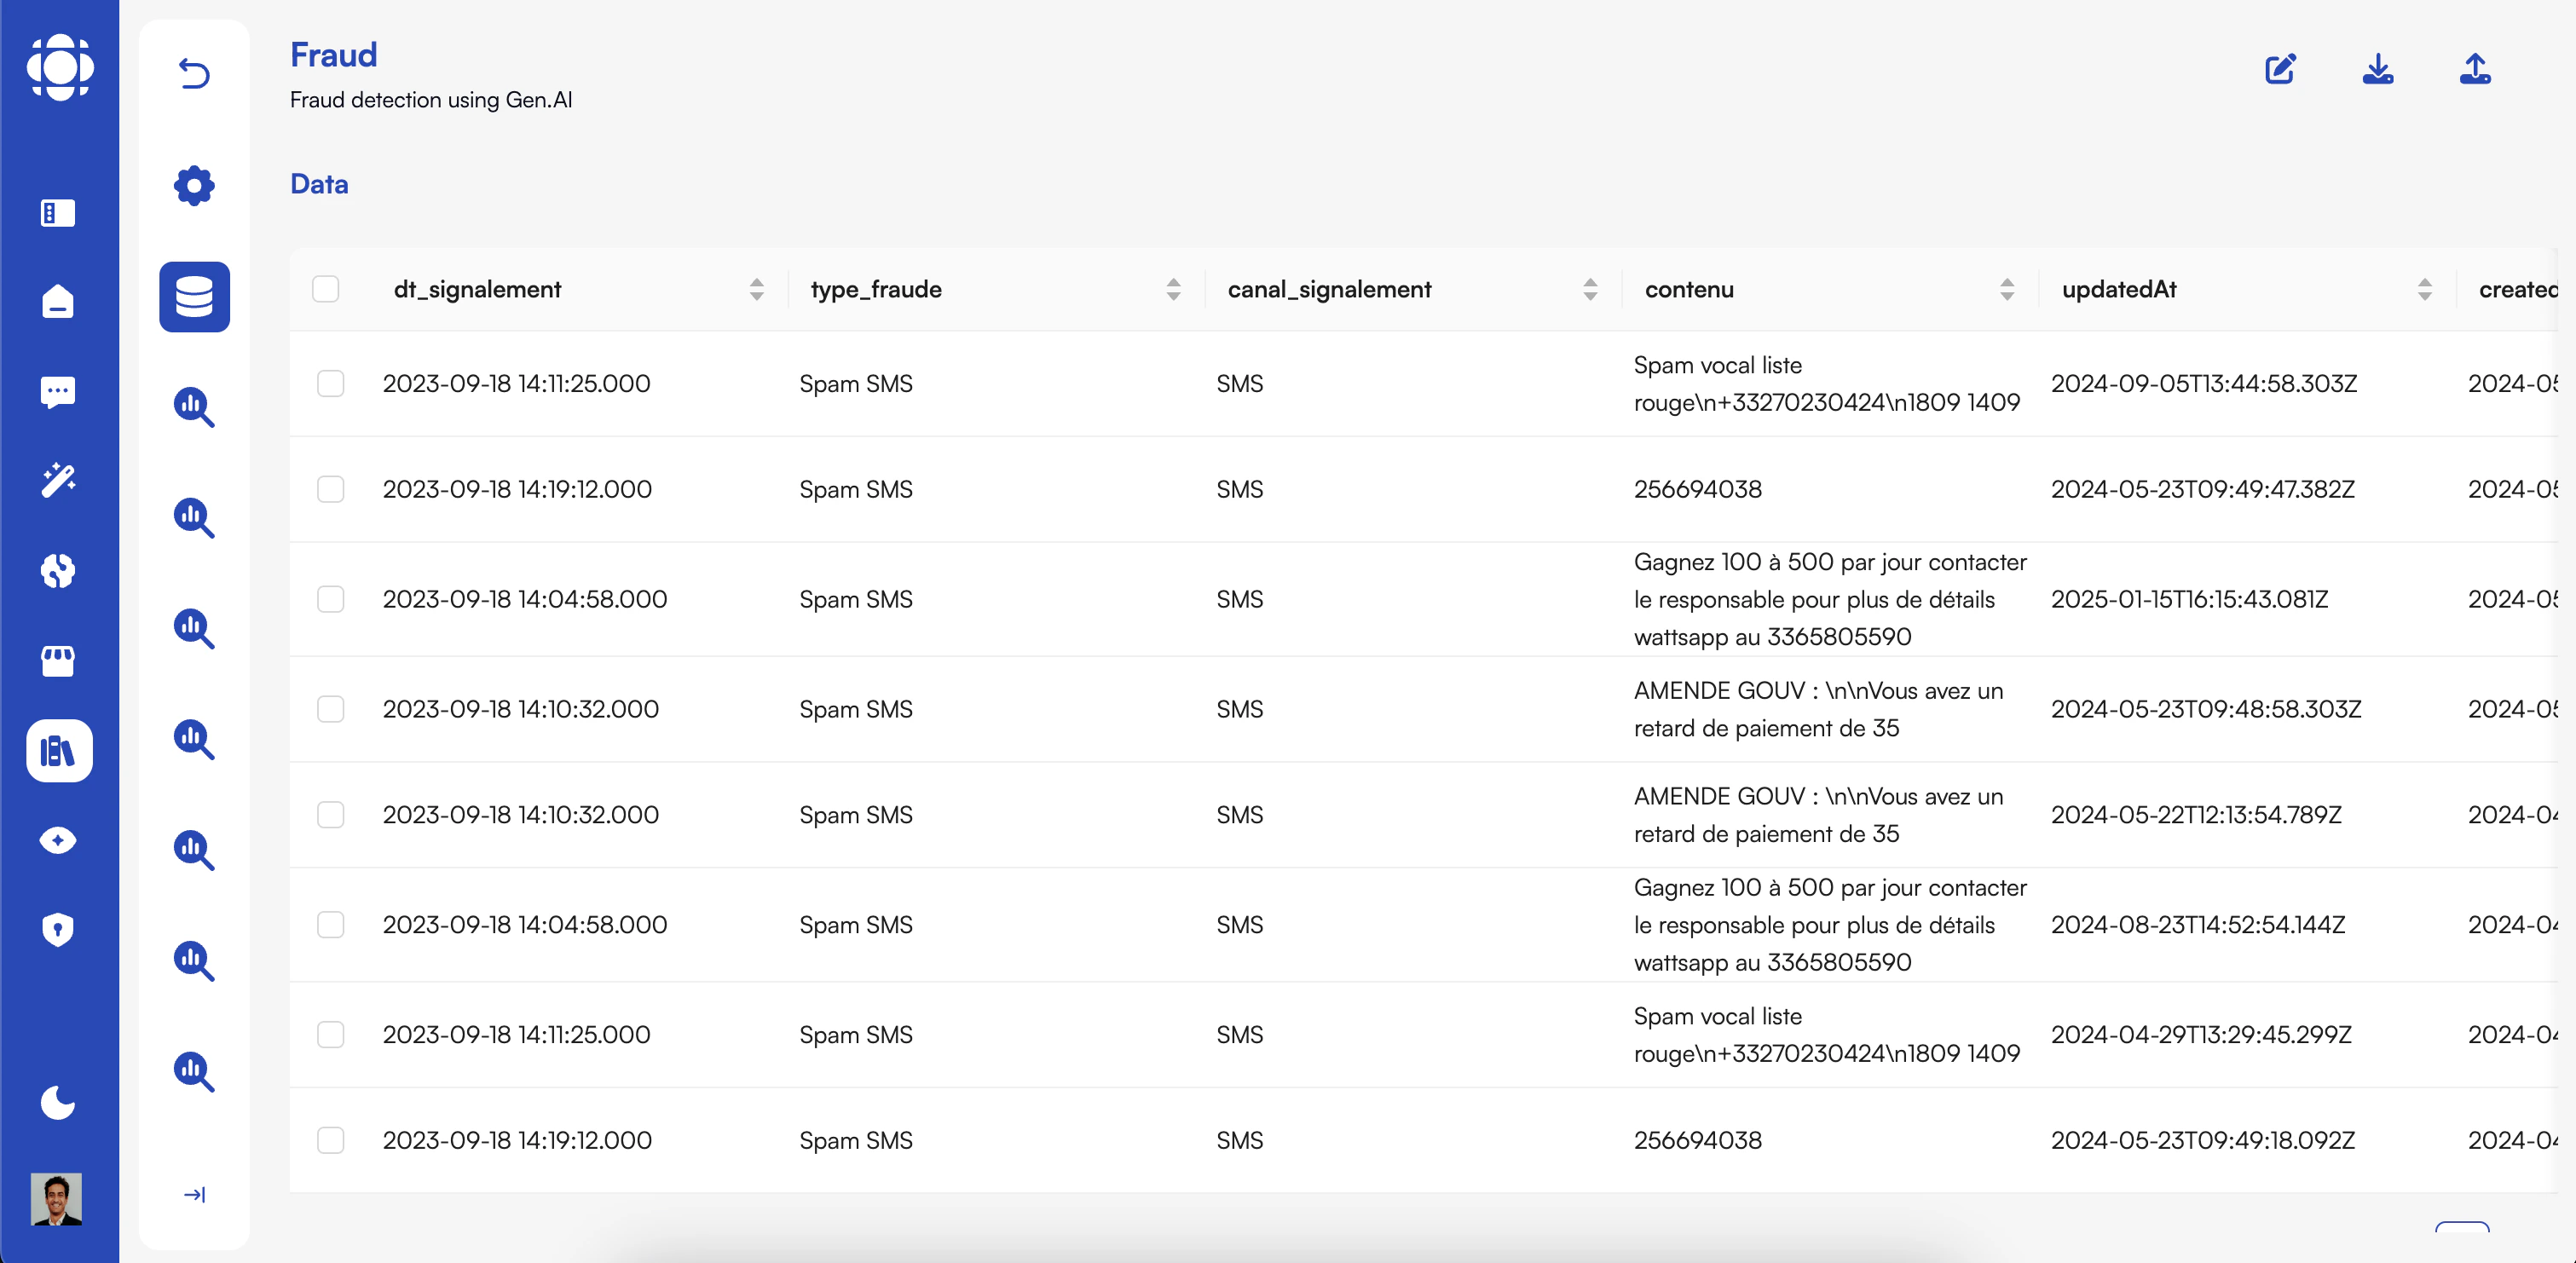Sort by type_fraude using its arrows
The height and width of the screenshot is (1263, 2576).
coord(1174,290)
